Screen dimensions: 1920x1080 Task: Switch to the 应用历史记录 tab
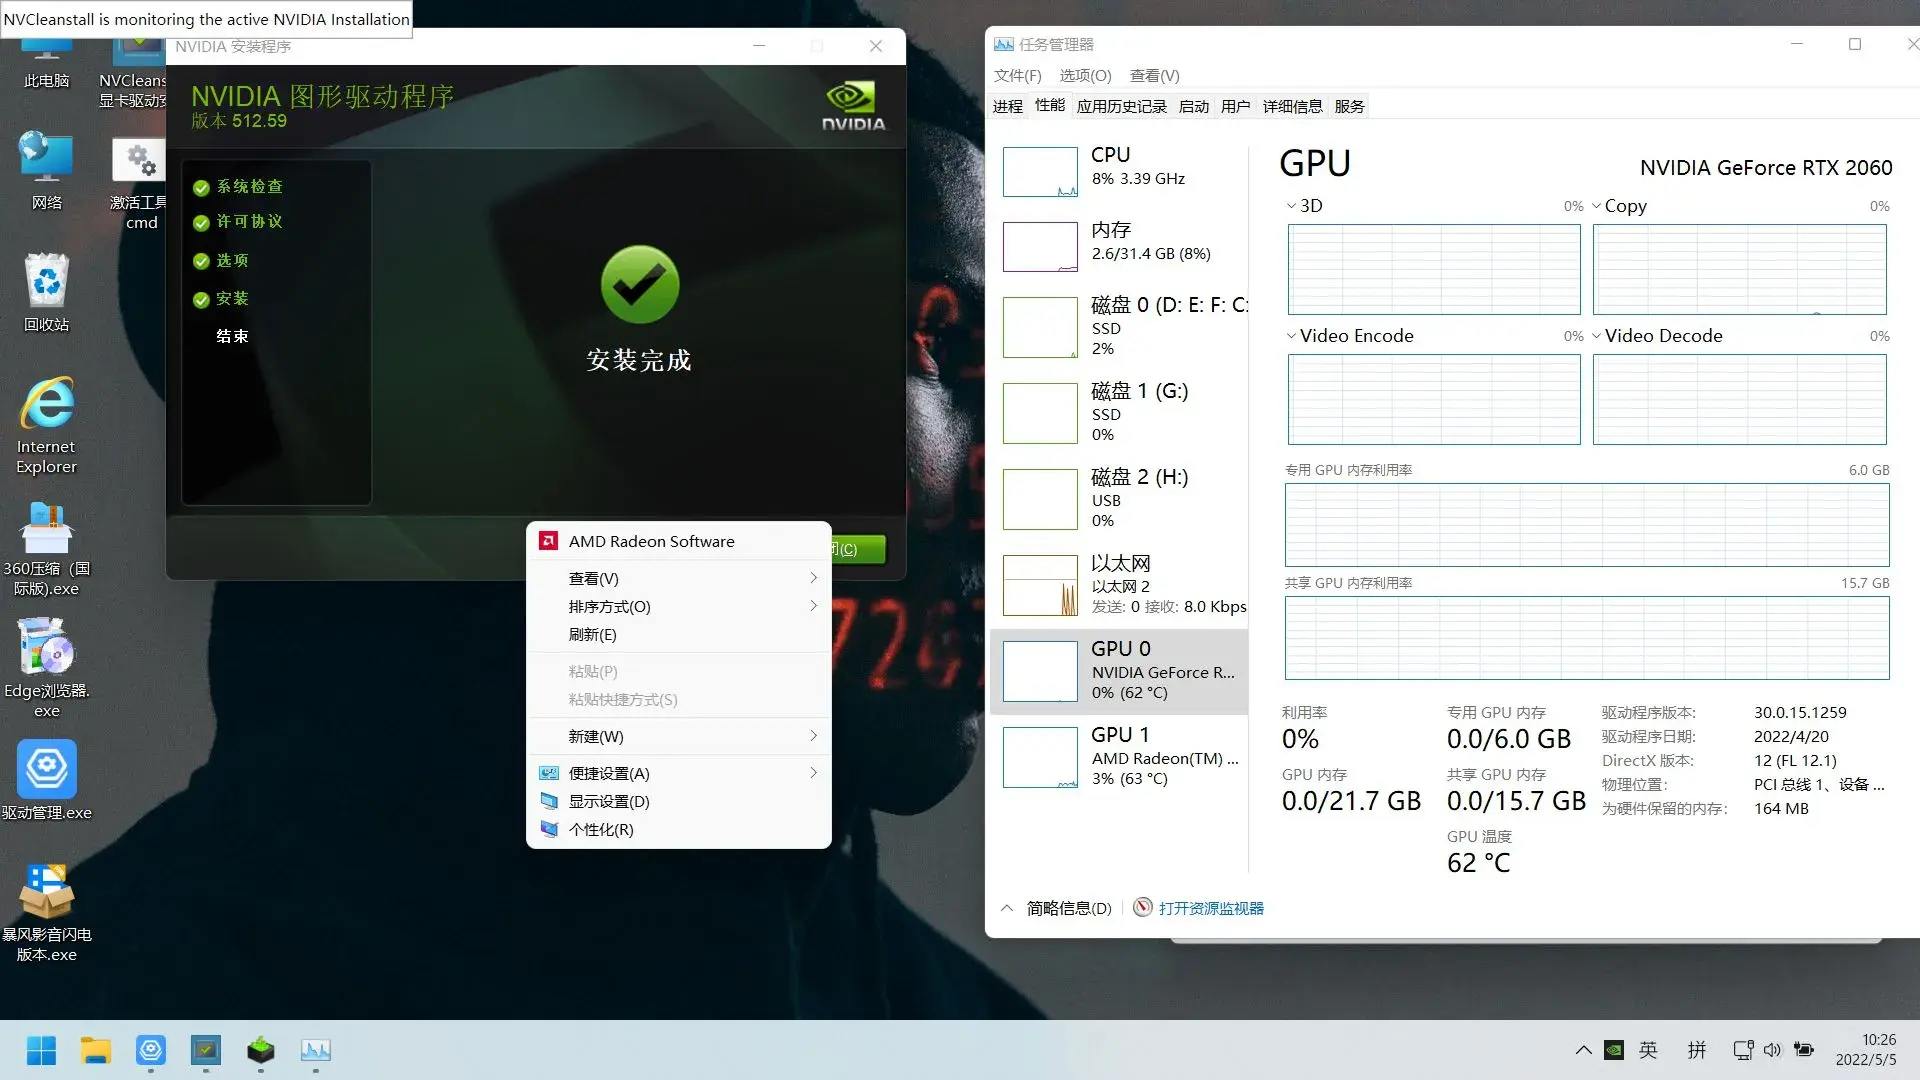pyautogui.click(x=1122, y=107)
